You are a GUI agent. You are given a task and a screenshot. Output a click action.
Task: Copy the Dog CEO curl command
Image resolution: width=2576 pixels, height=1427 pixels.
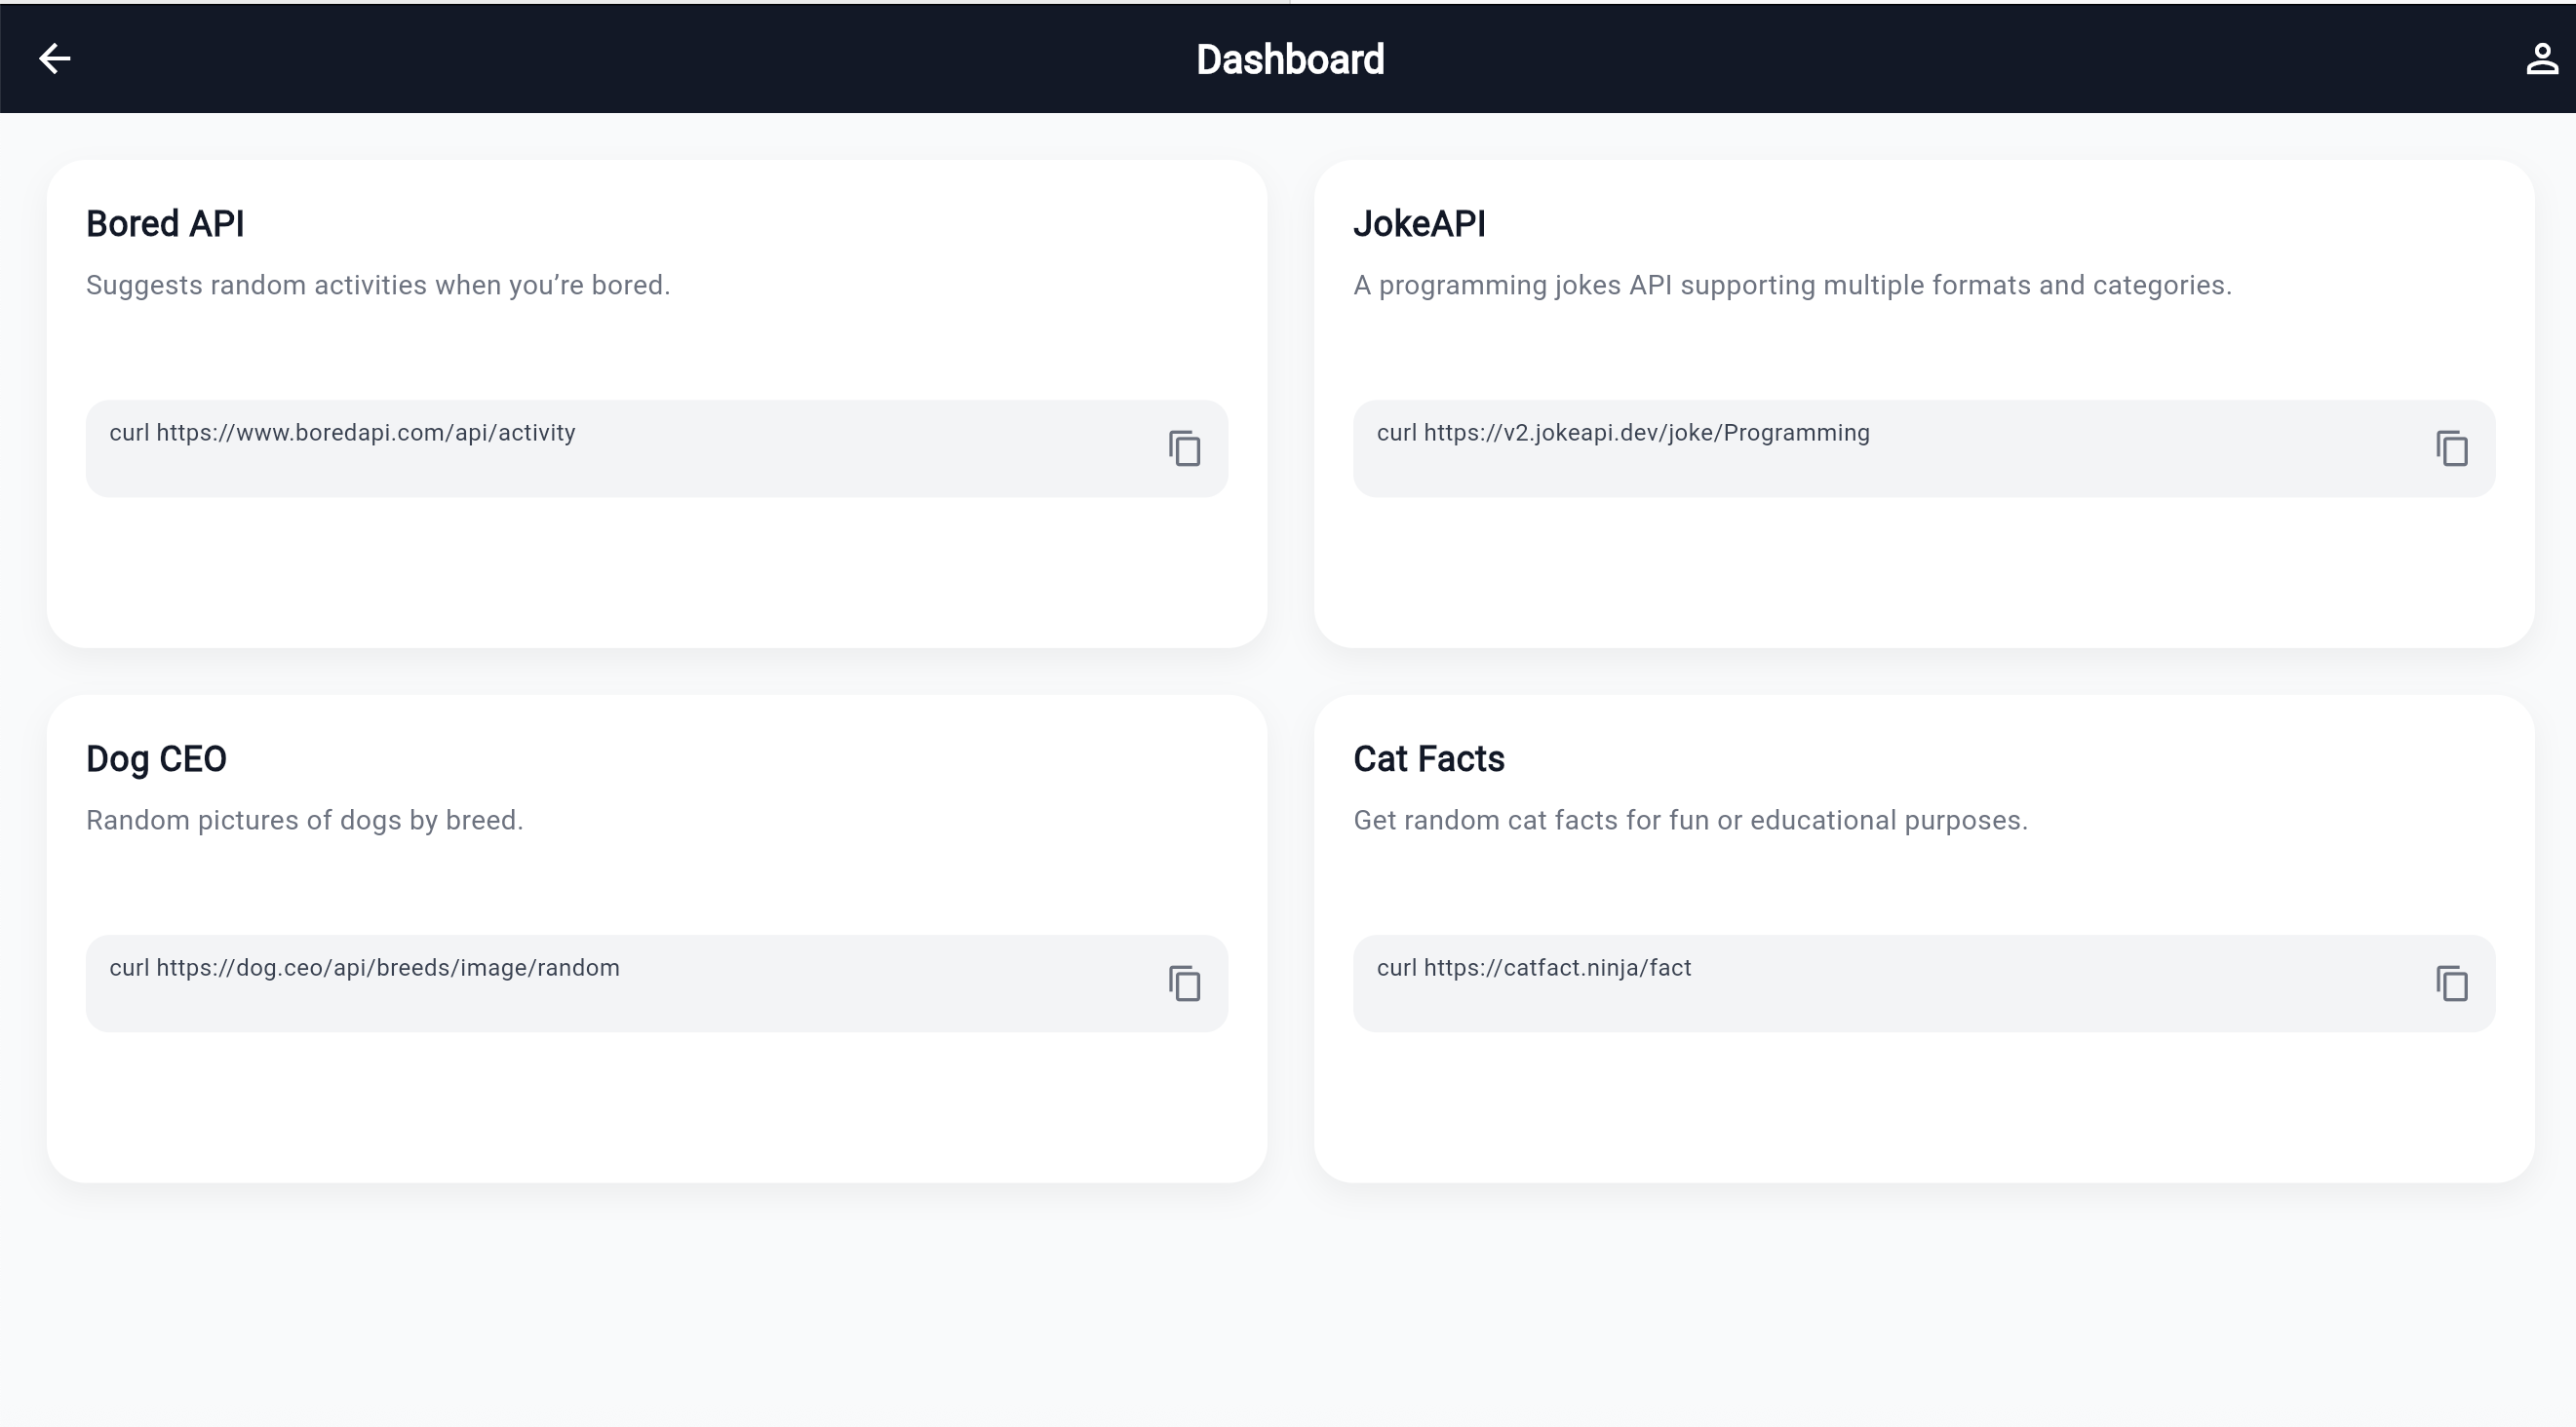1184,984
